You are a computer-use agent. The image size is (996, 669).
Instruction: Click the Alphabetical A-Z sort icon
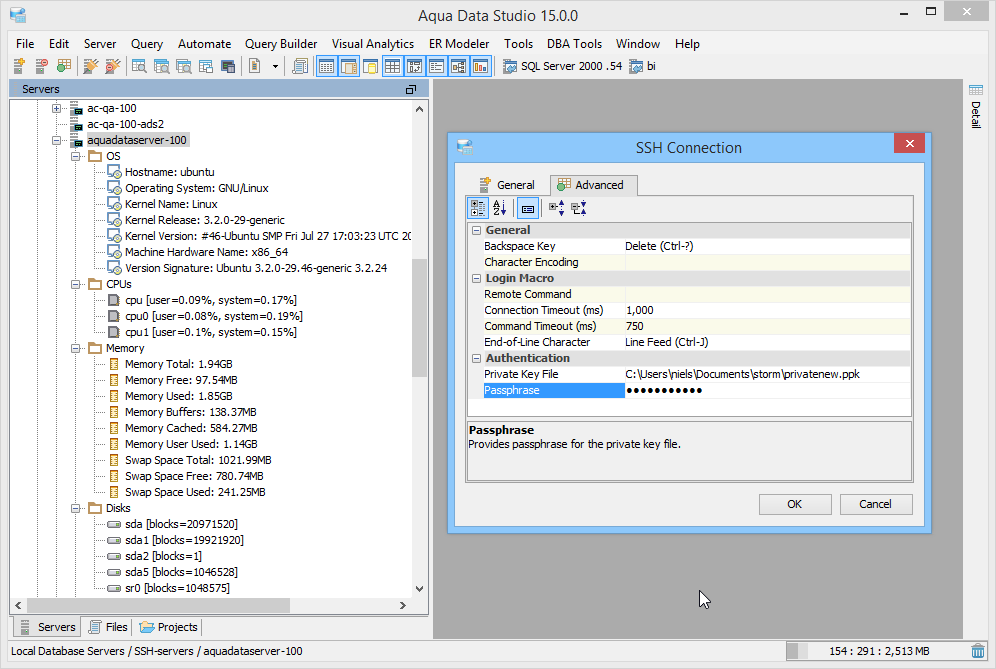(500, 208)
